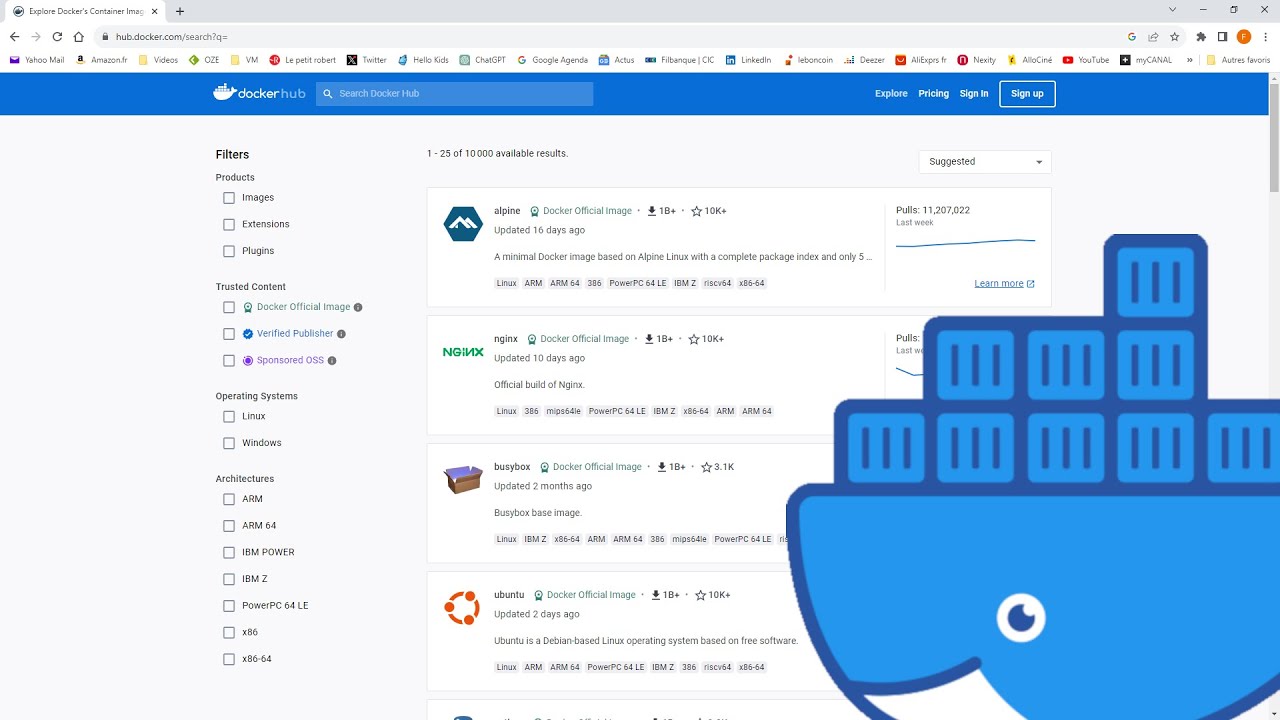The width and height of the screenshot is (1280, 720).
Task: Click Sign In in the header
Action: [974, 94]
